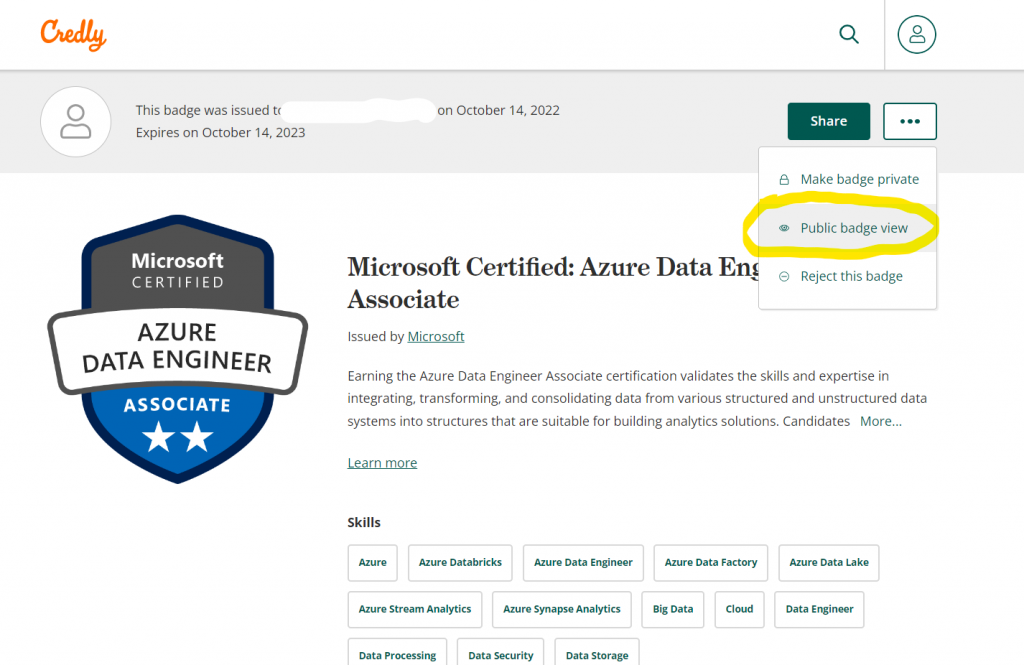
Task: Select Make badge private menu option
Action: 848,179
